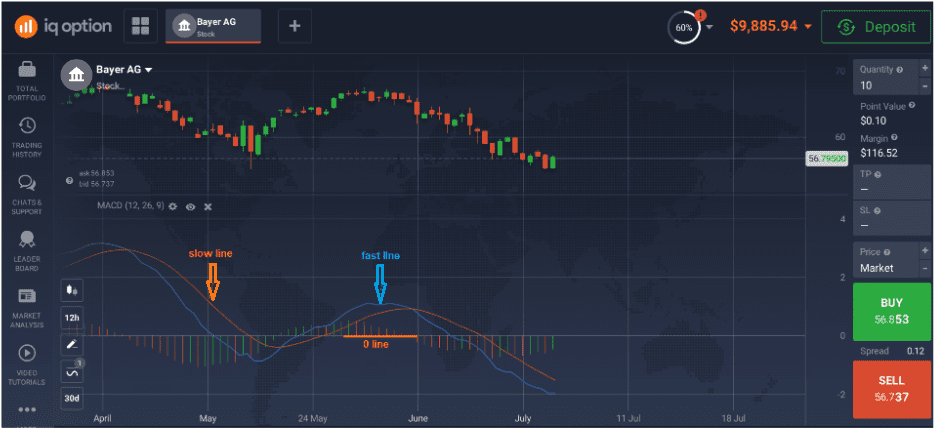The height and width of the screenshot is (429, 934).
Task: Expand the Bayer AG asset selector dropdown
Action: (x=124, y=70)
